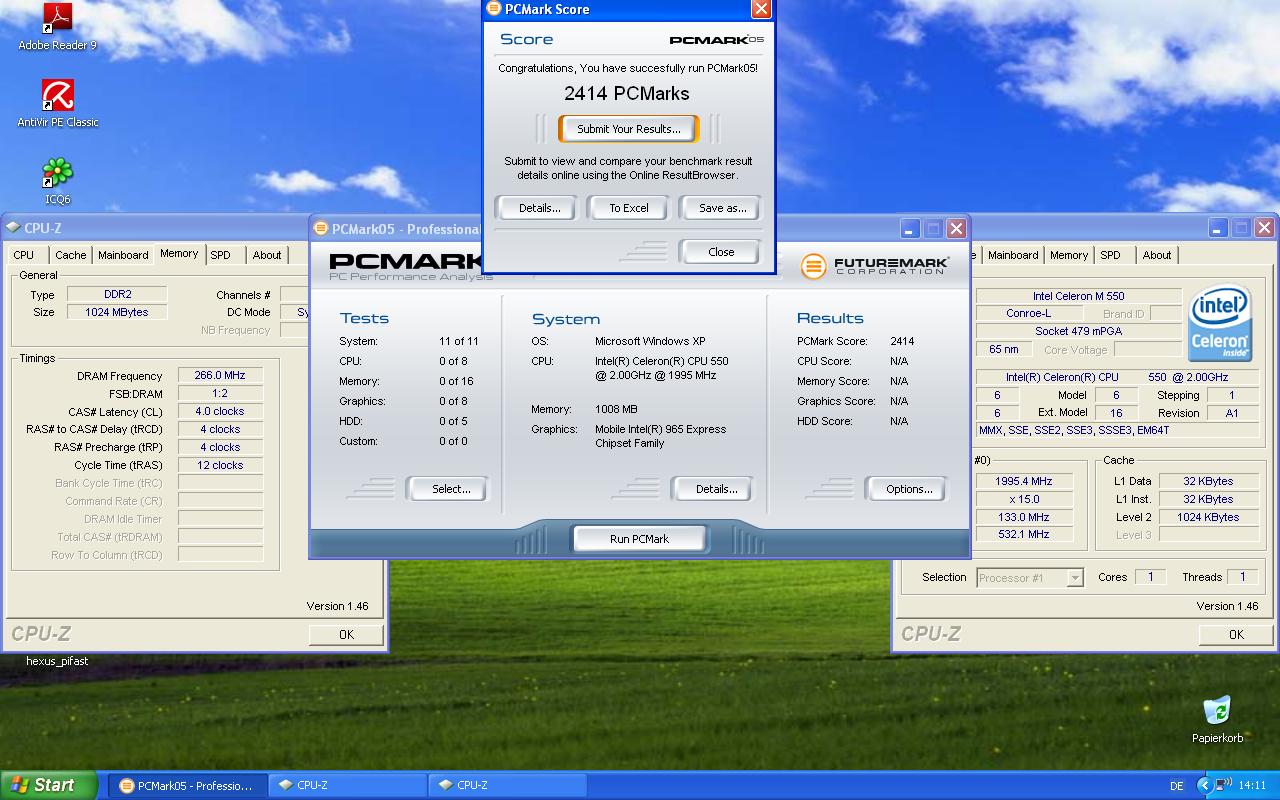Click the X on PCMark Score dialog

coord(761,9)
